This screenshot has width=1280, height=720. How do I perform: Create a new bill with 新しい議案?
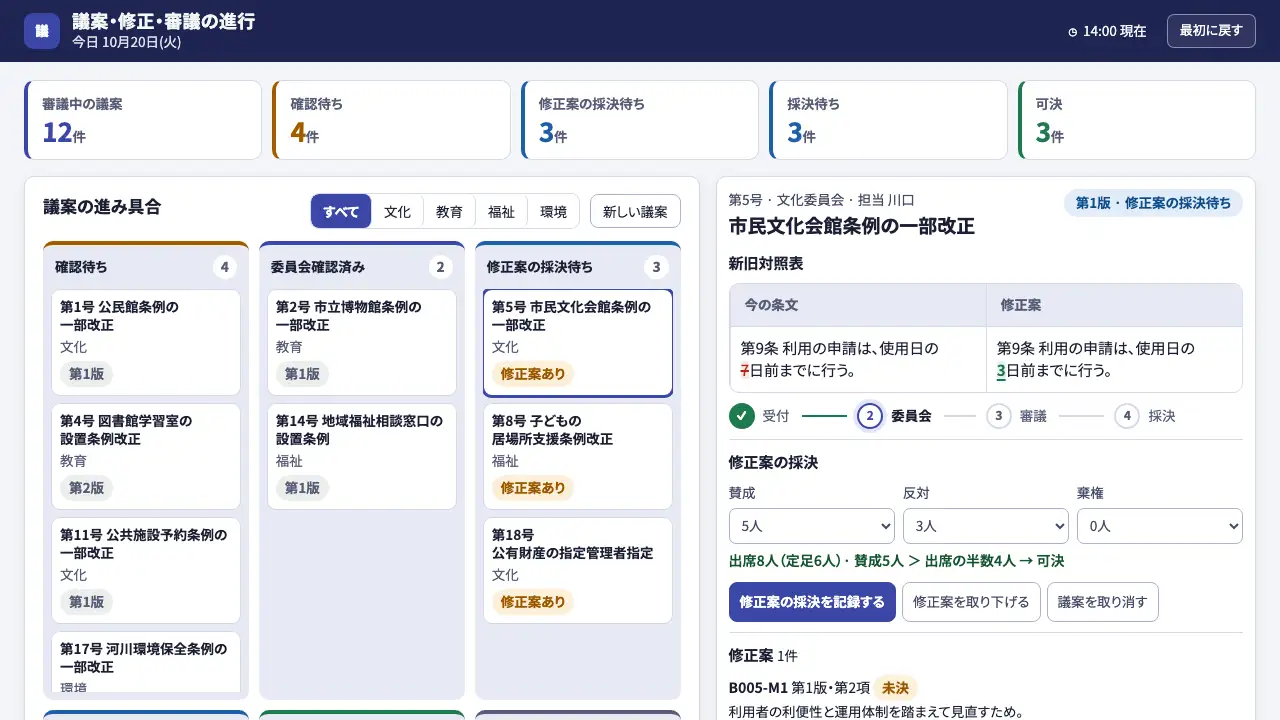point(635,211)
